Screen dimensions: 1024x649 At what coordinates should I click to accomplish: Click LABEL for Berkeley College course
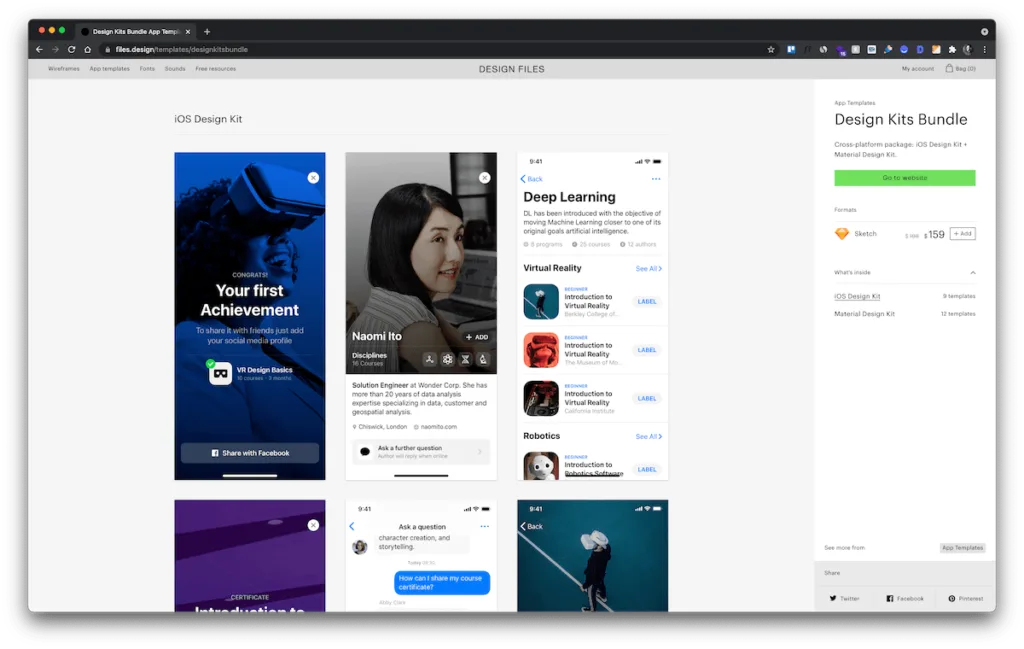tap(647, 302)
